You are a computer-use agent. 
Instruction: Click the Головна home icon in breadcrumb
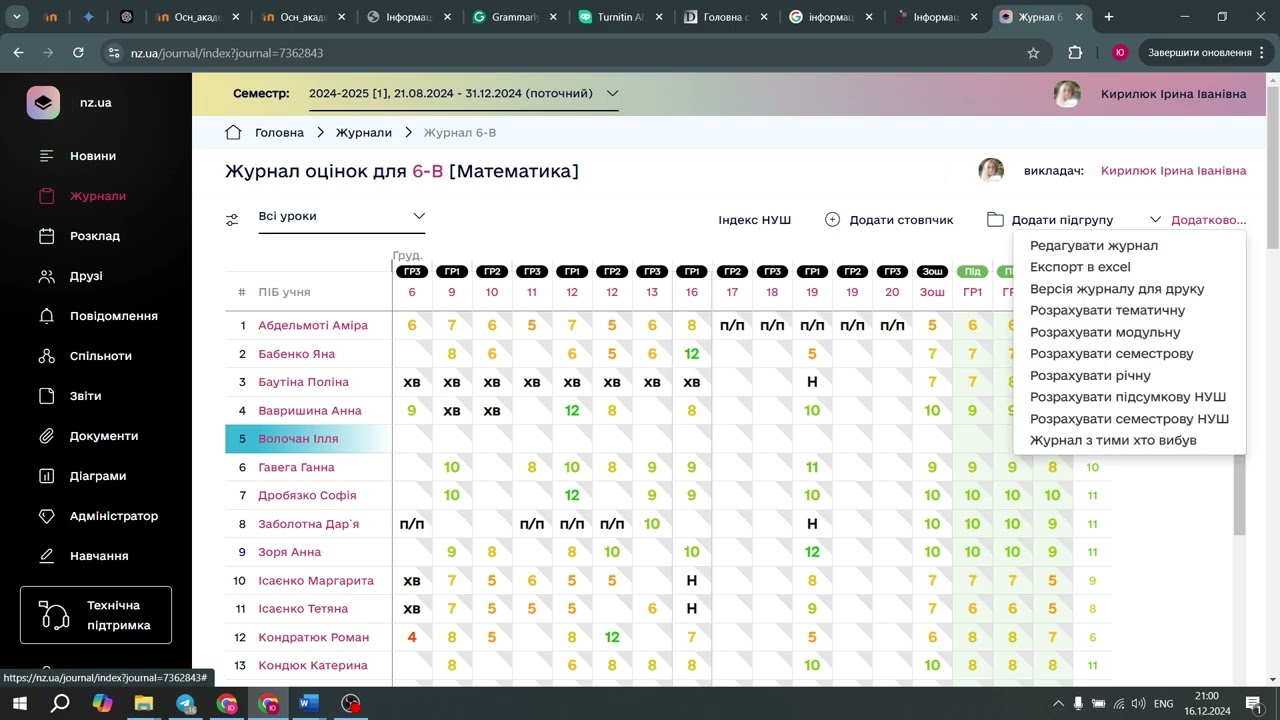point(233,133)
